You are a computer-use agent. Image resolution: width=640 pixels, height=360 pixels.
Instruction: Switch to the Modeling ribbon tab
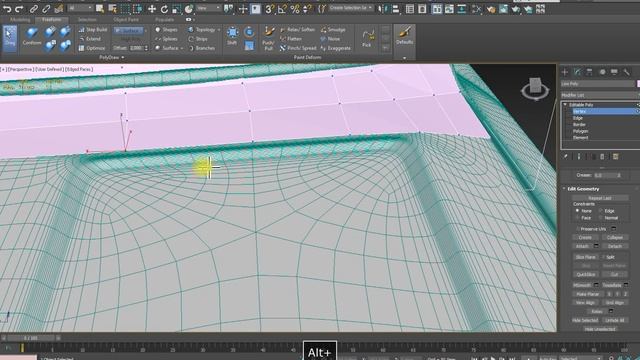[x=20, y=20]
